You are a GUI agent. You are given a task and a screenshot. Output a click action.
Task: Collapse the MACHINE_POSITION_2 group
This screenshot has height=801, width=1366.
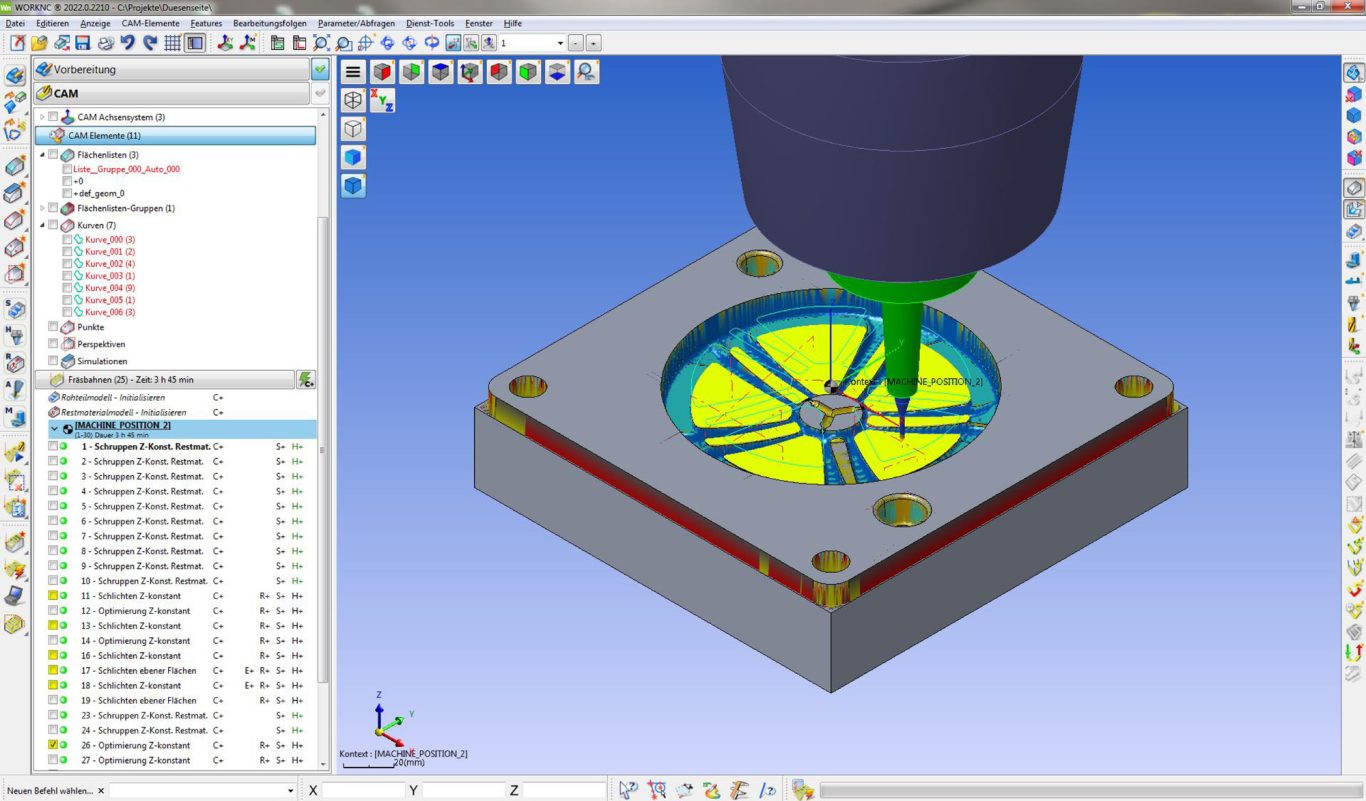tap(55, 427)
